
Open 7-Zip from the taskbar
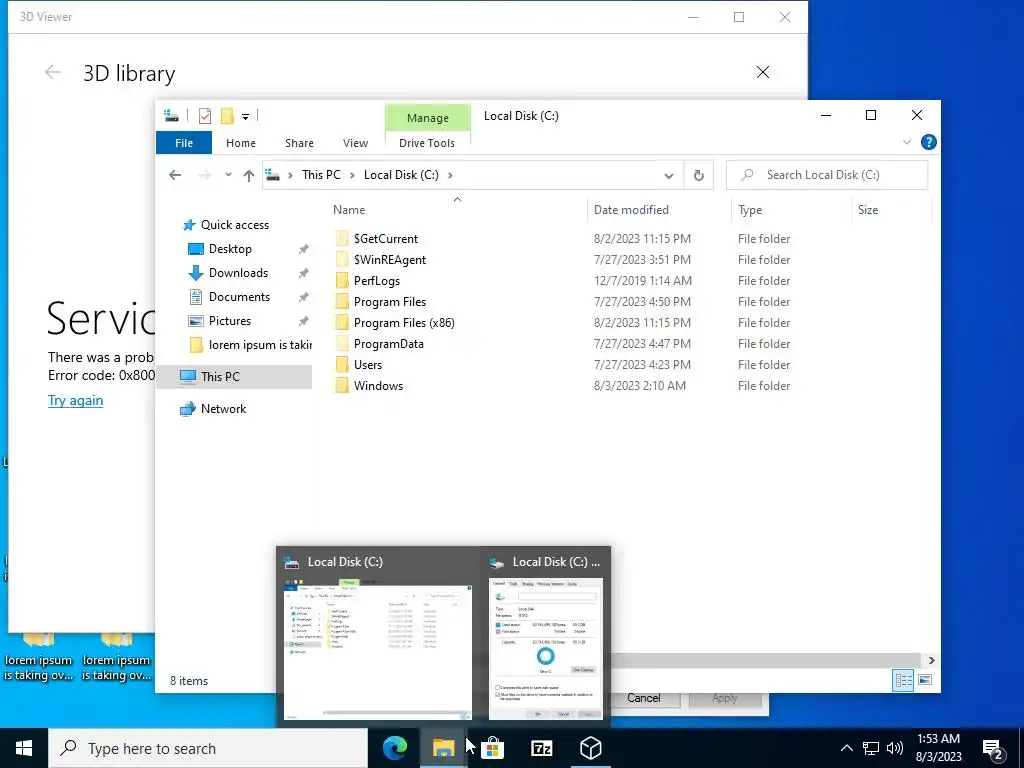tap(541, 748)
